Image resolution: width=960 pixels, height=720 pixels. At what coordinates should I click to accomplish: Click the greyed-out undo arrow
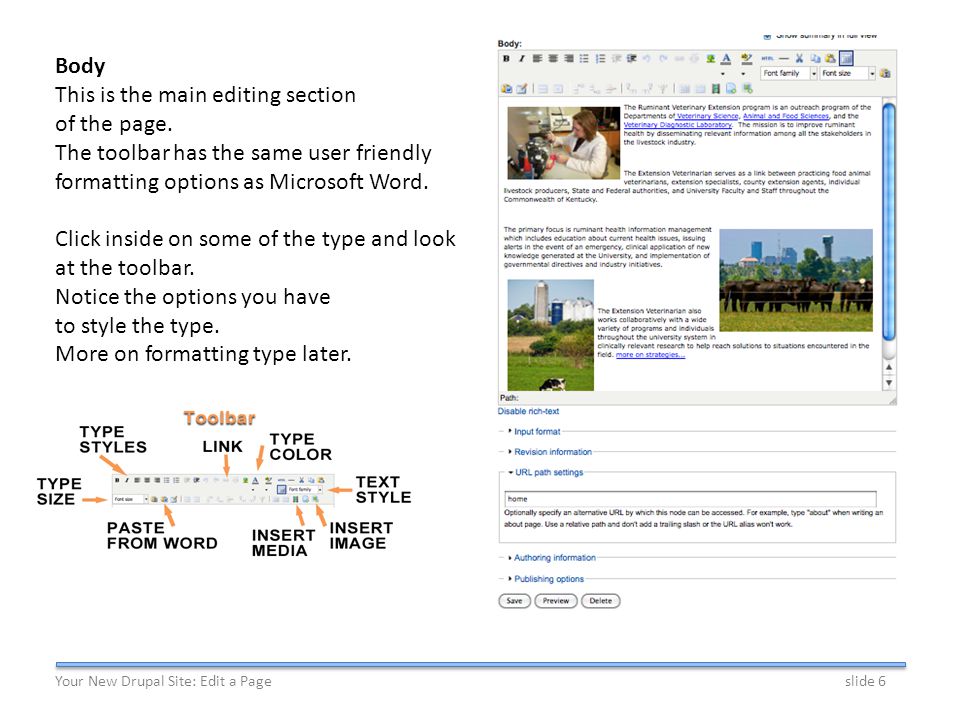[647, 59]
